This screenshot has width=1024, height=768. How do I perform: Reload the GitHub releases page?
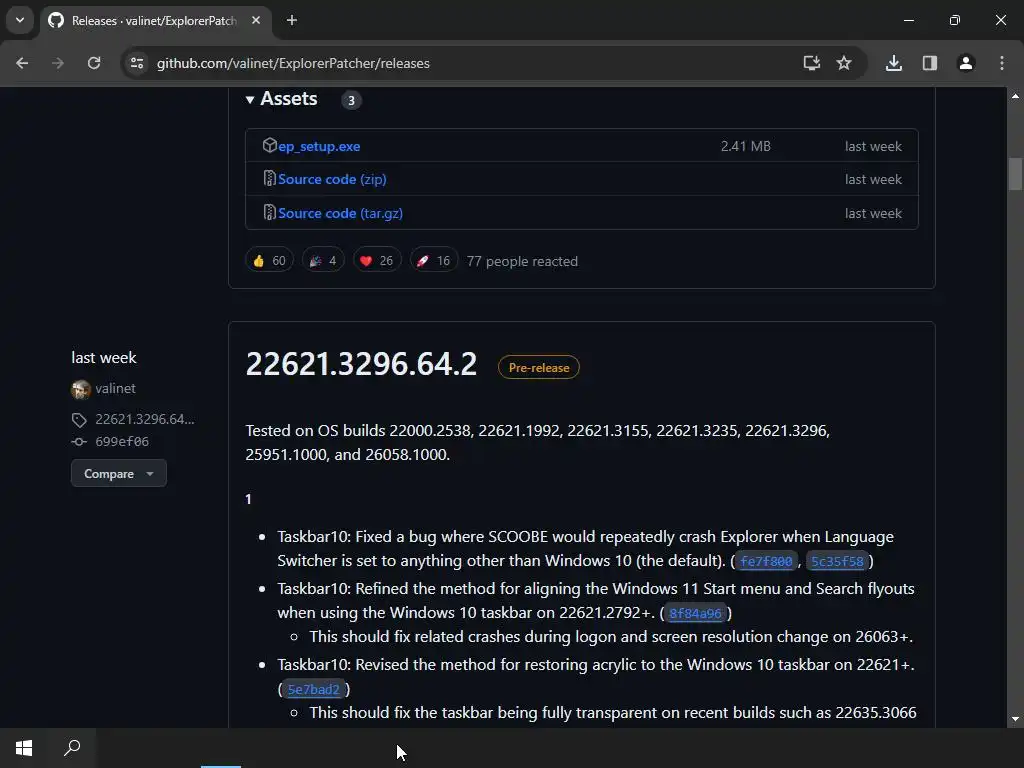tap(94, 63)
